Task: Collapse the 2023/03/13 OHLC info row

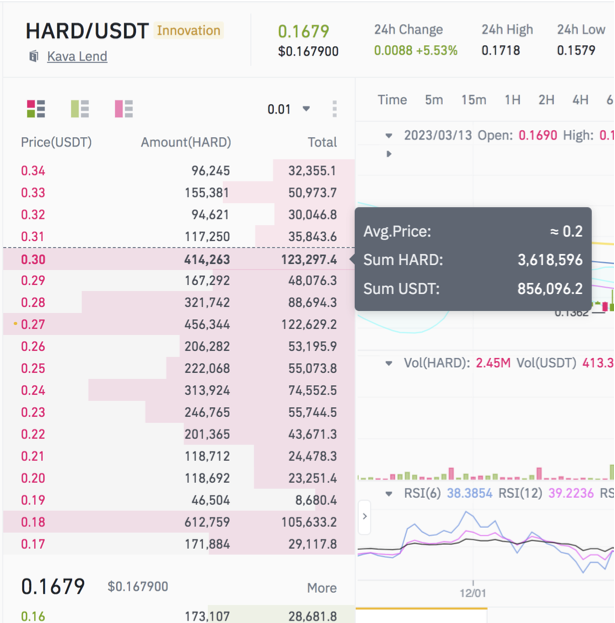Action: (389, 136)
